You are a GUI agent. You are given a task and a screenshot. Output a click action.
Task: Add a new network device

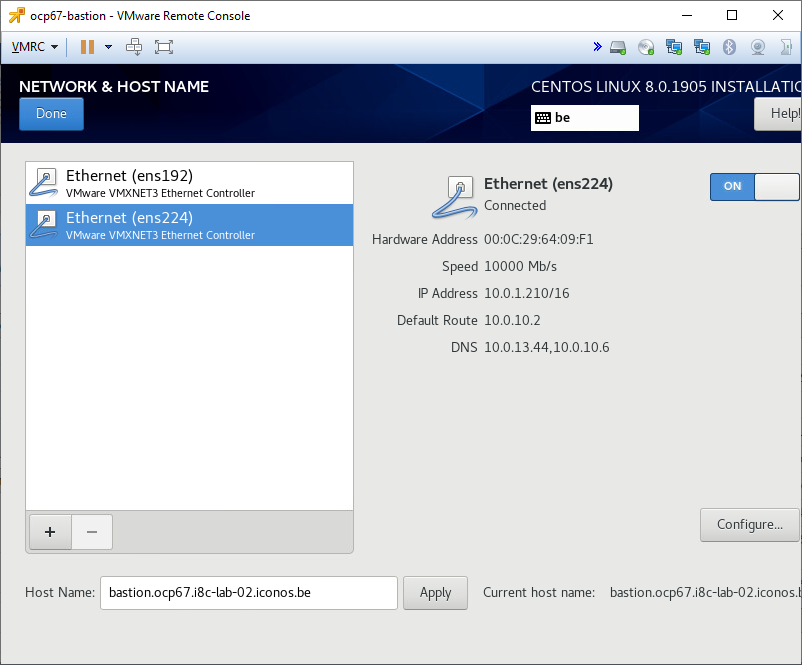50,532
